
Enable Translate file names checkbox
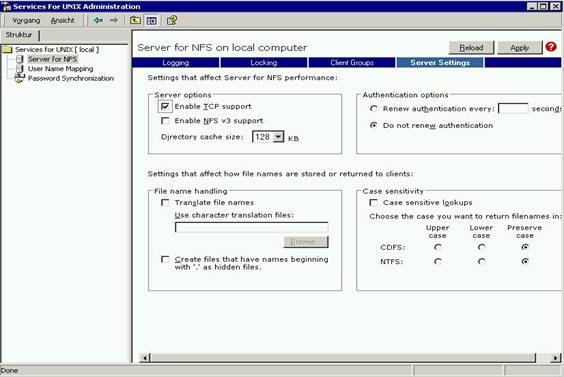(165, 203)
